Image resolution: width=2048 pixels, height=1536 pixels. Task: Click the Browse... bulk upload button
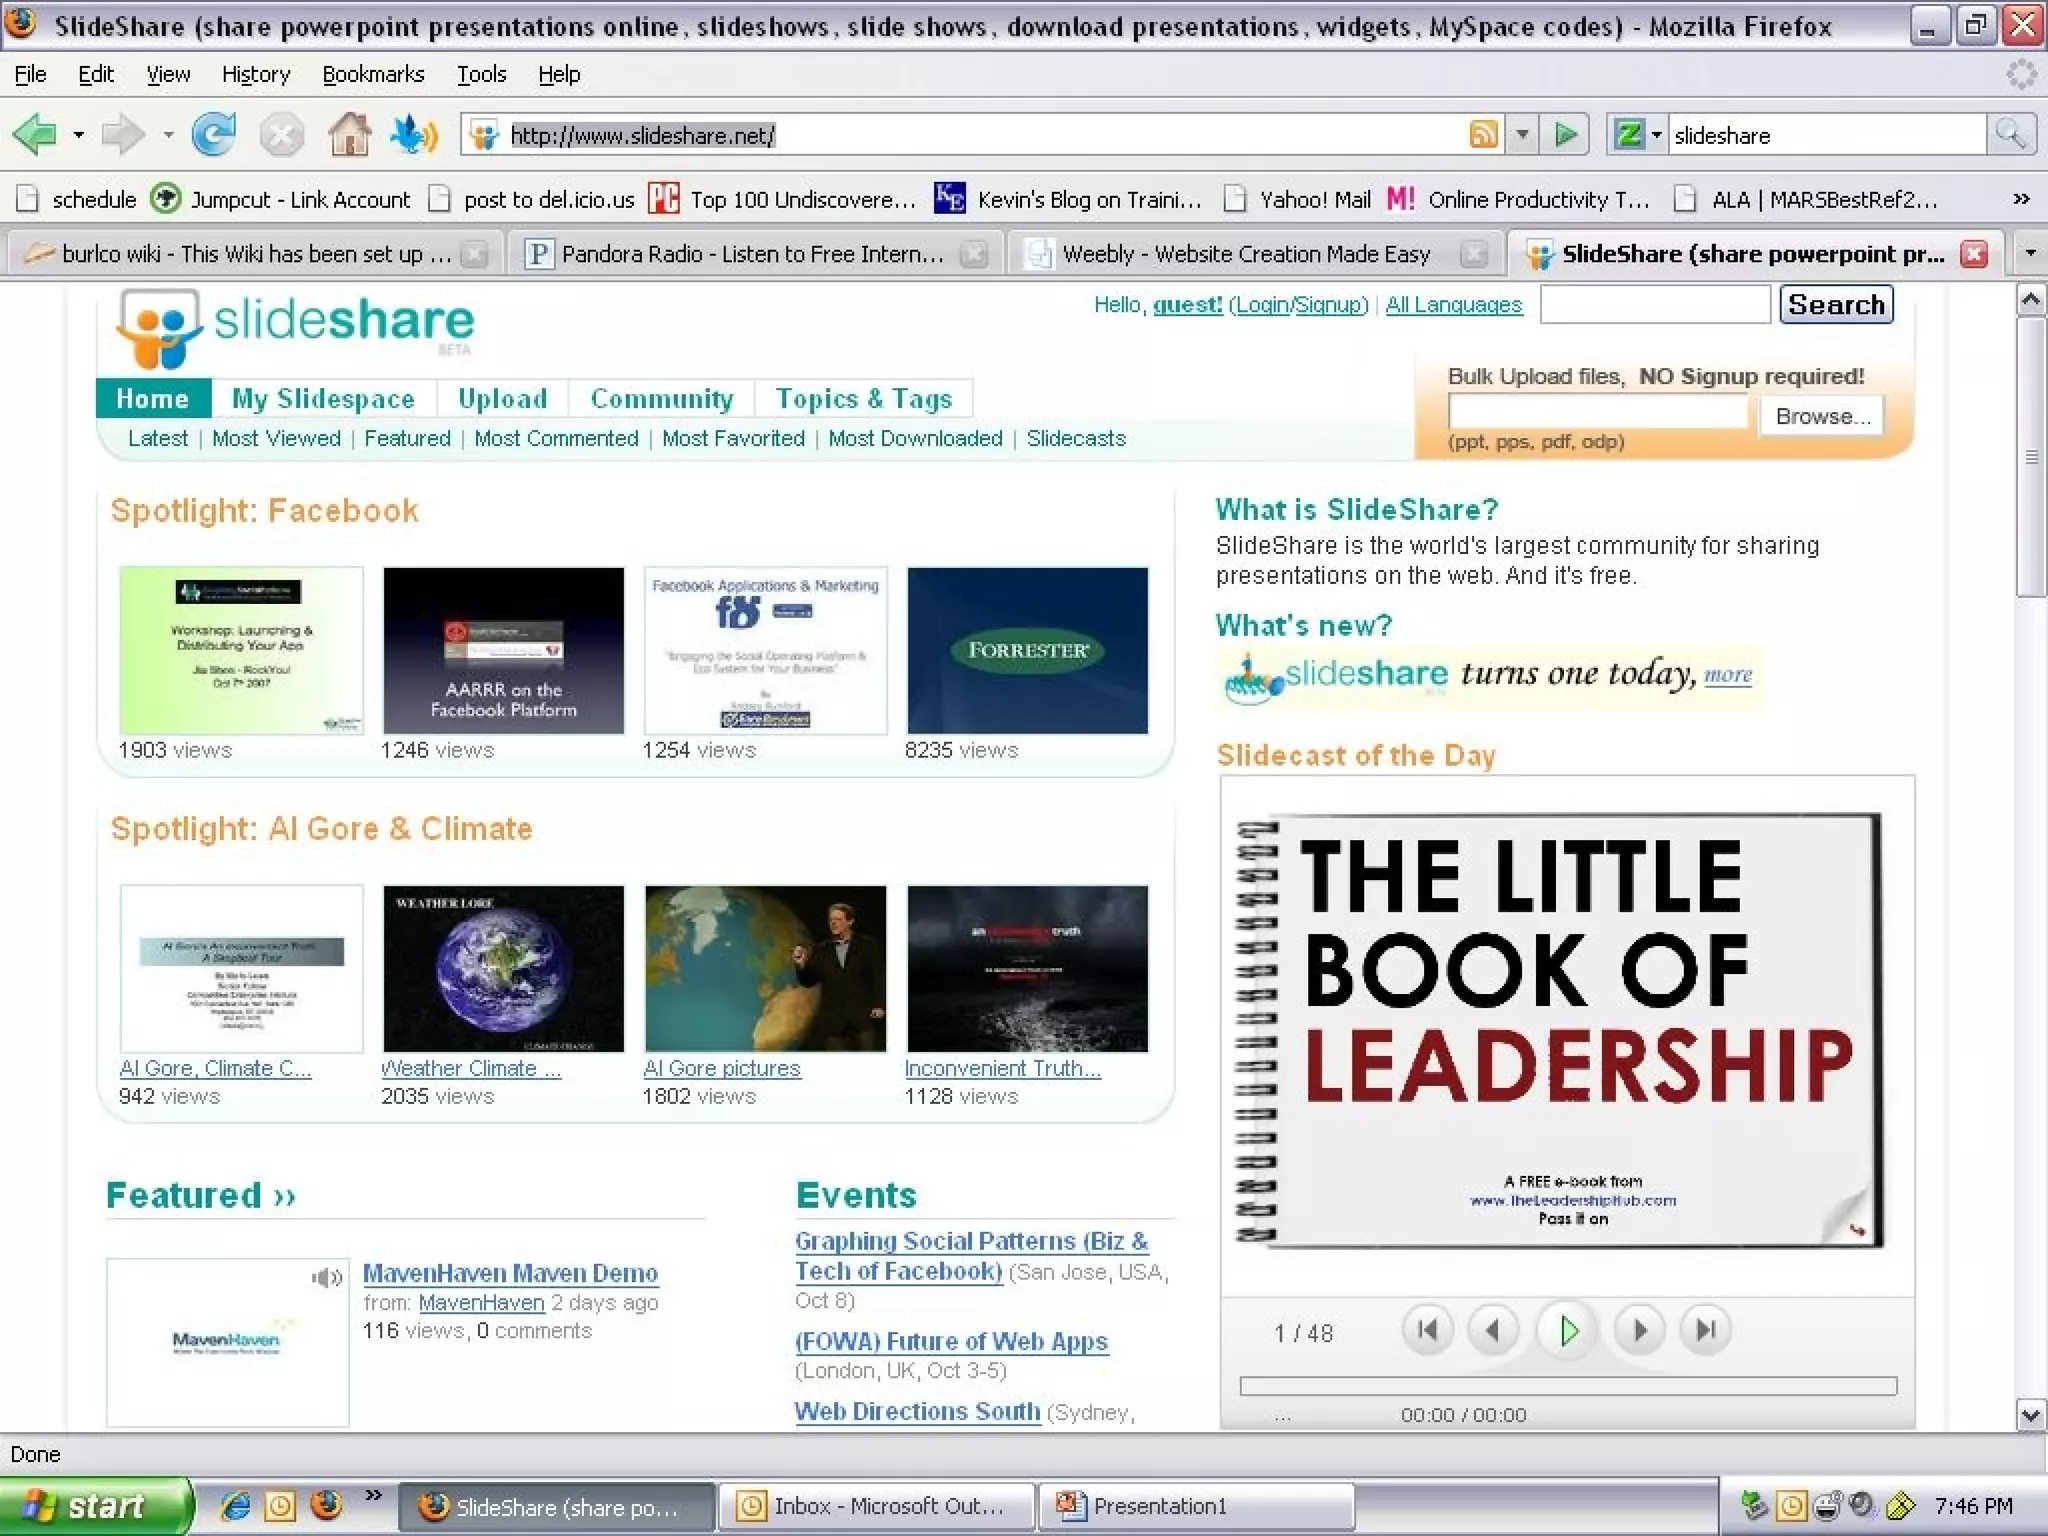(1822, 416)
